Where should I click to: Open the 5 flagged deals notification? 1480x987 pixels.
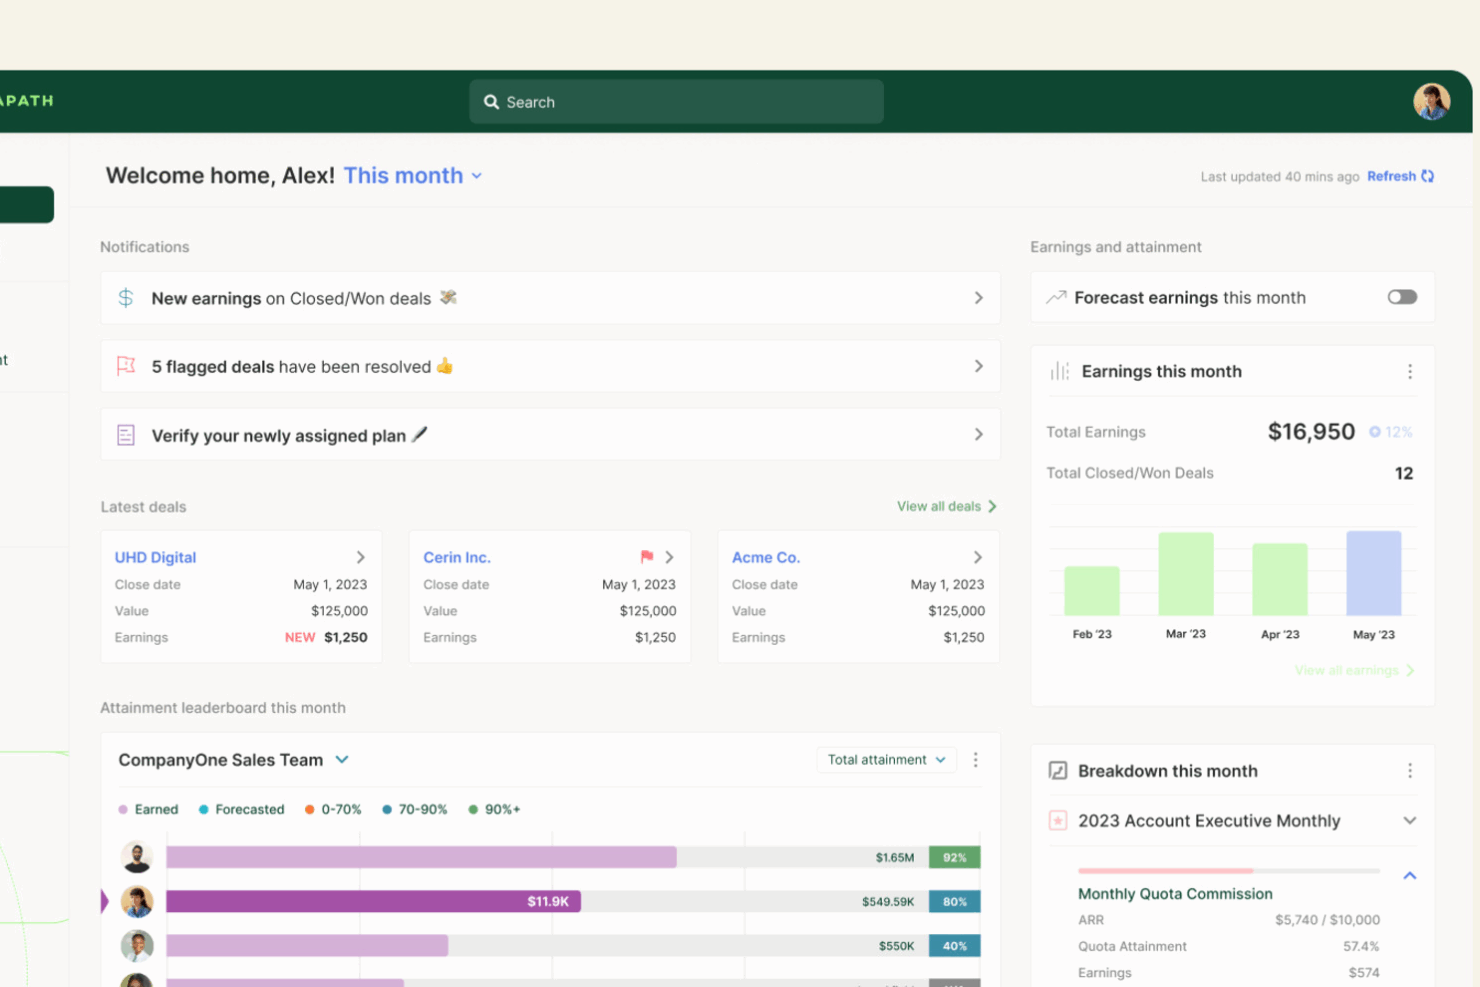tap(550, 367)
